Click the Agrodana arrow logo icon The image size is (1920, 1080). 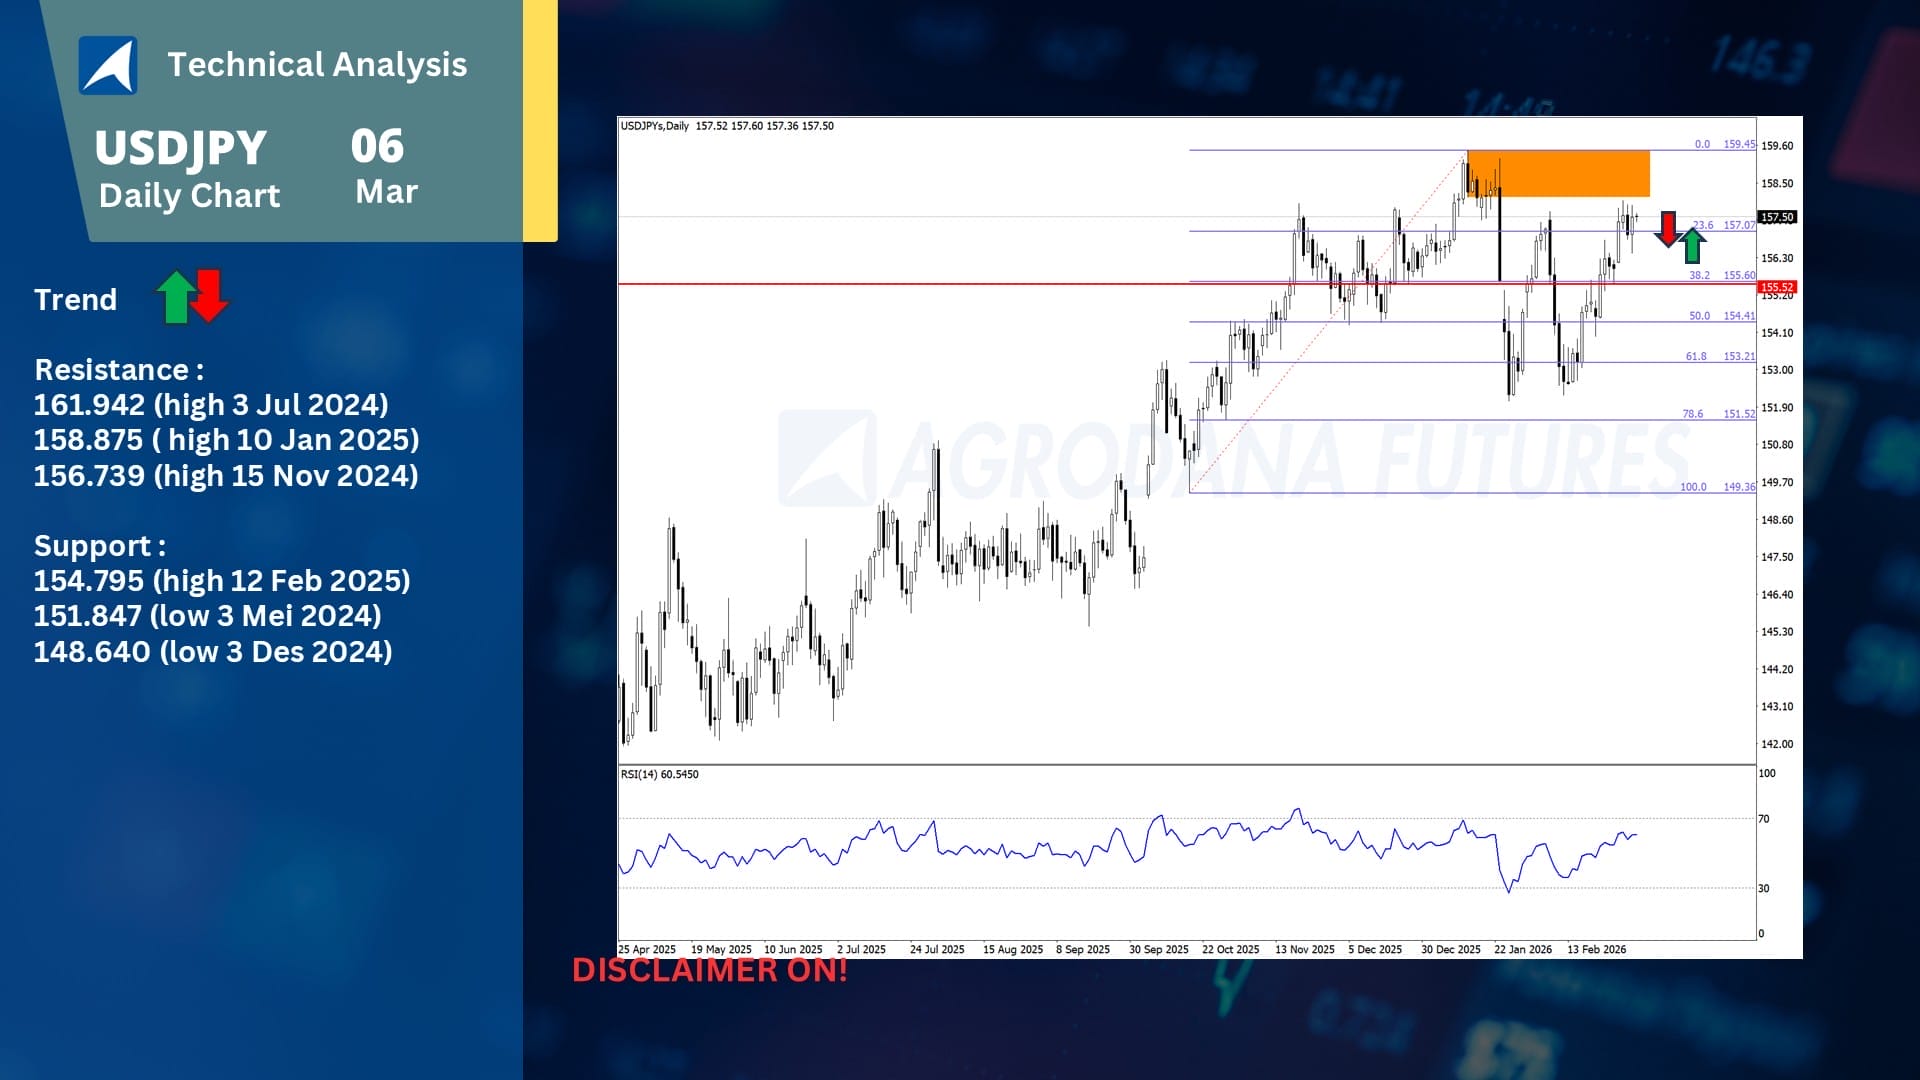[x=108, y=66]
